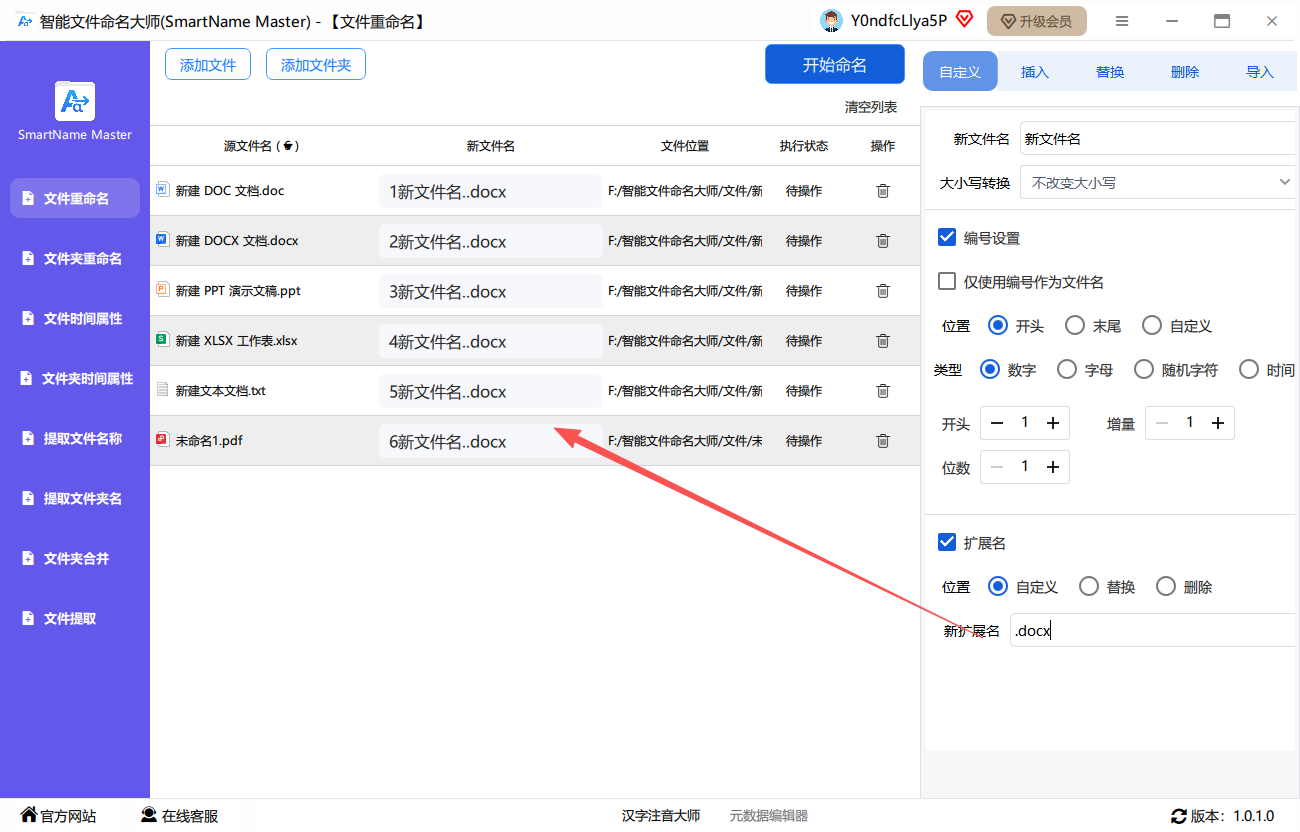Viewport: 1300px width, 832px height.
Task: Toggle the 编号设置 checkbox
Action: point(947,238)
